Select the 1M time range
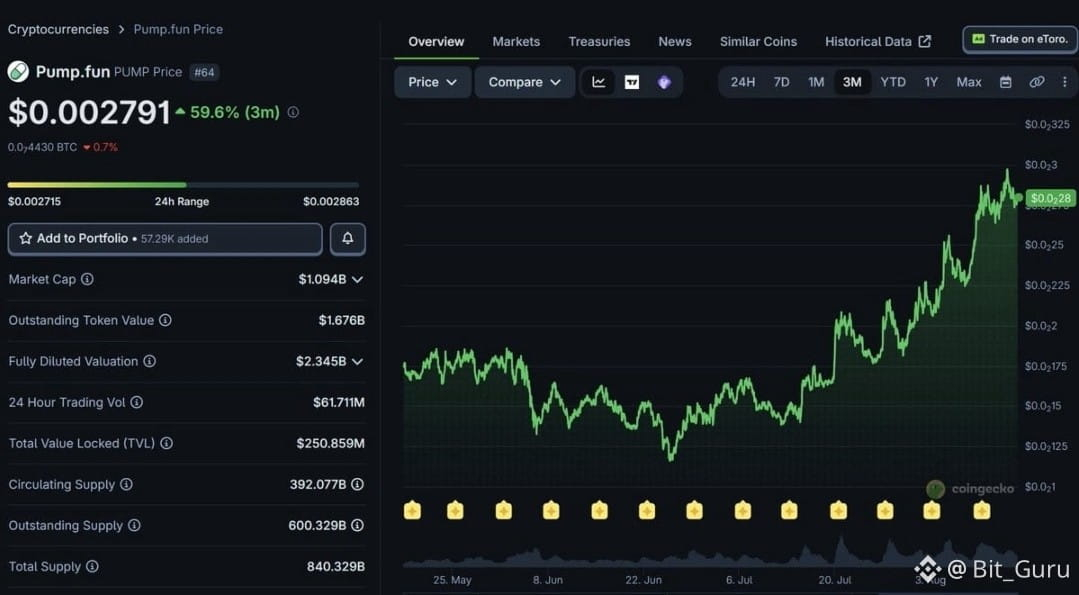Screen dimensions: 1079x595 816,83
